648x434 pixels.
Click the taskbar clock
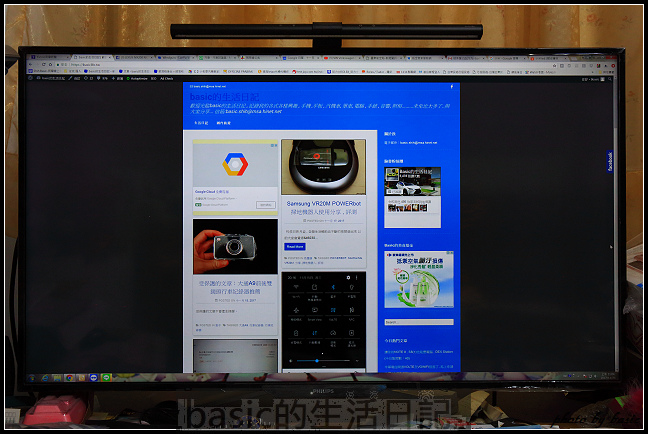(608, 375)
